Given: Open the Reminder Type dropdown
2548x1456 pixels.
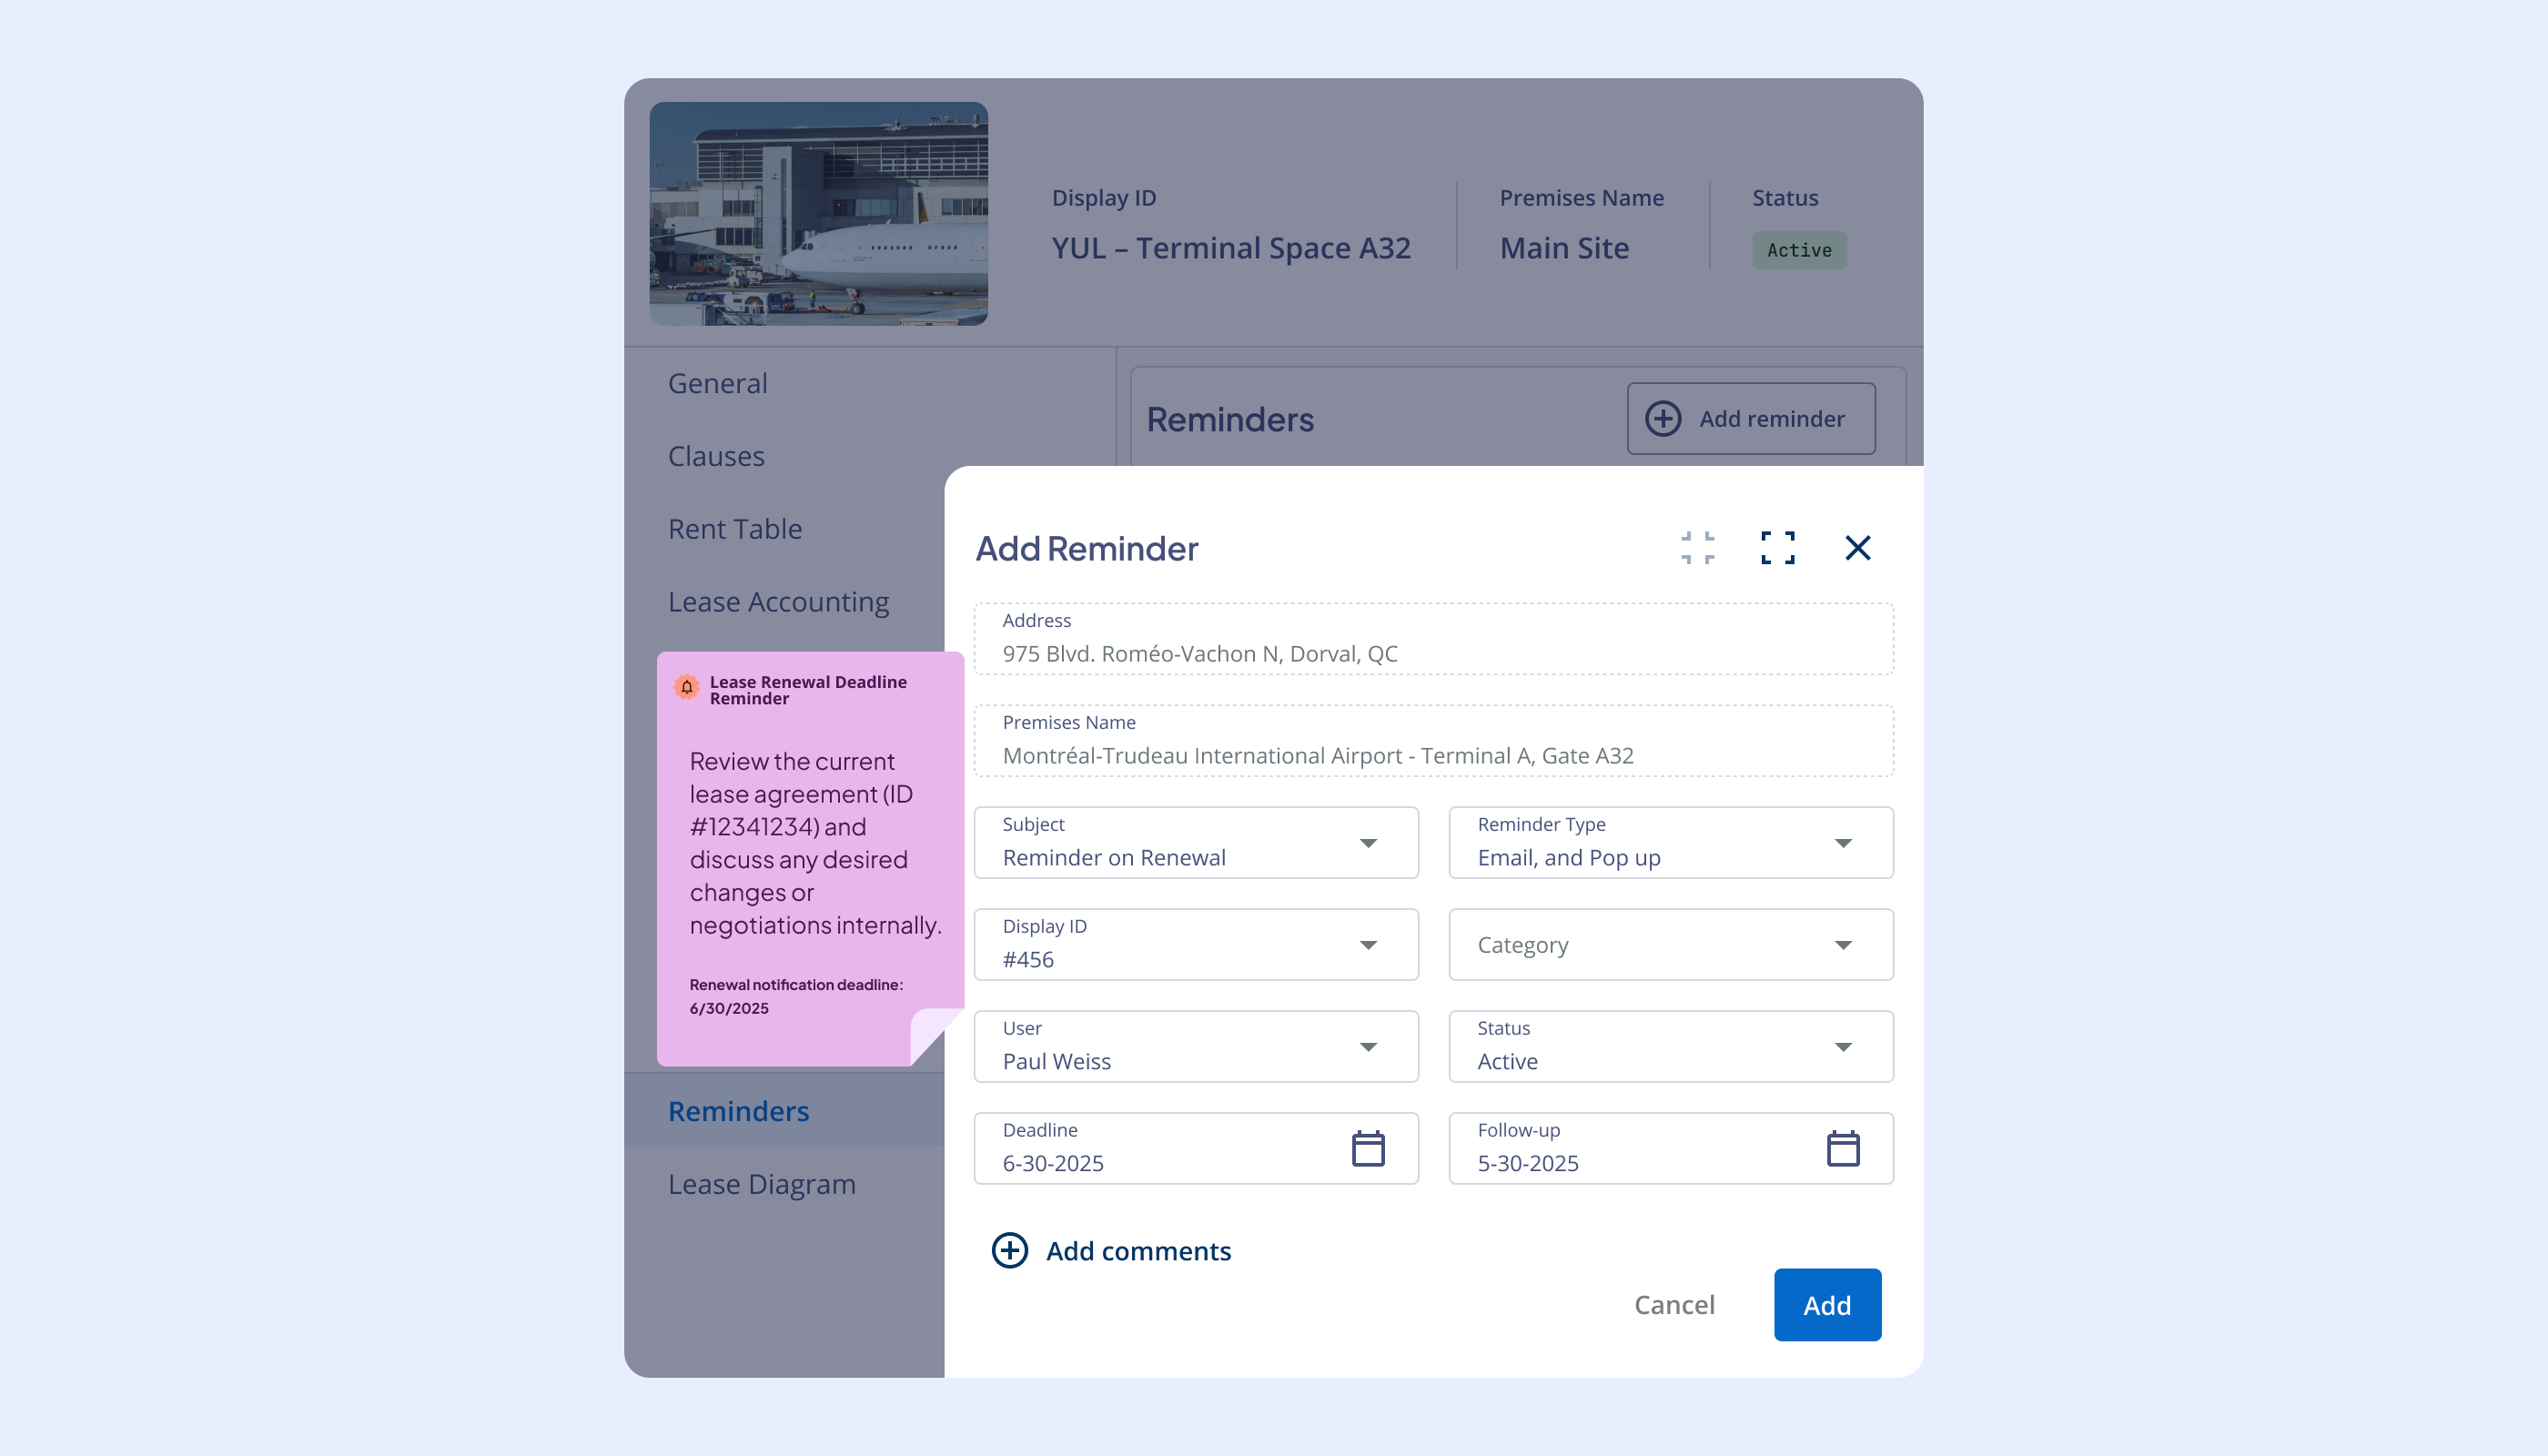Looking at the screenshot, I should click(x=1845, y=843).
